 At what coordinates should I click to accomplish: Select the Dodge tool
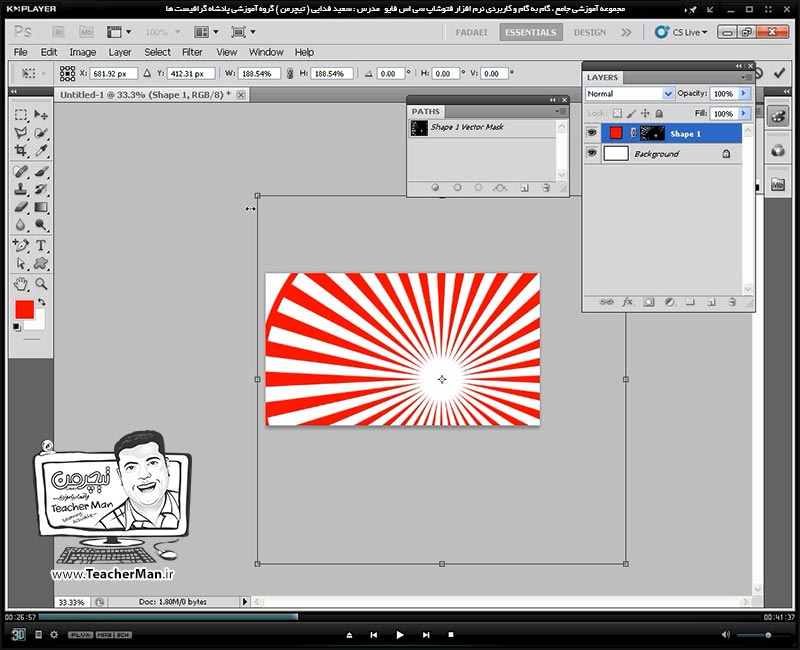[41, 225]
